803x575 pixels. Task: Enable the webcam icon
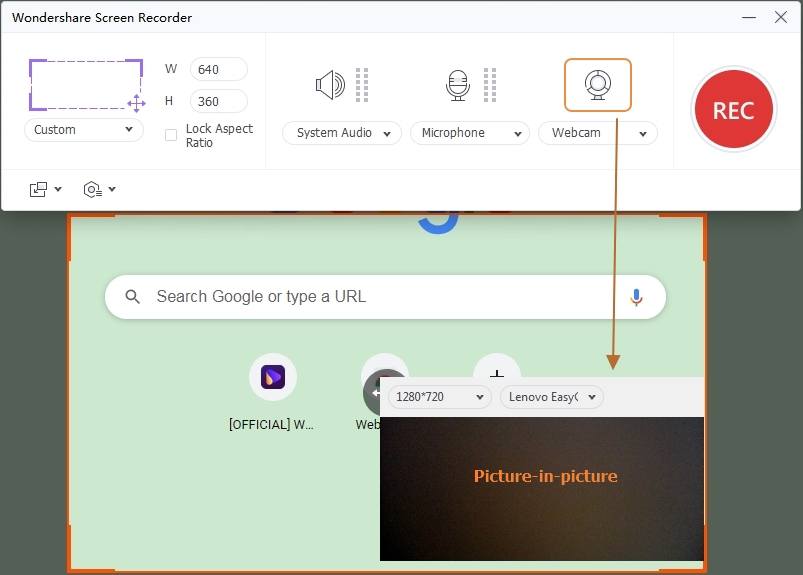598,85
